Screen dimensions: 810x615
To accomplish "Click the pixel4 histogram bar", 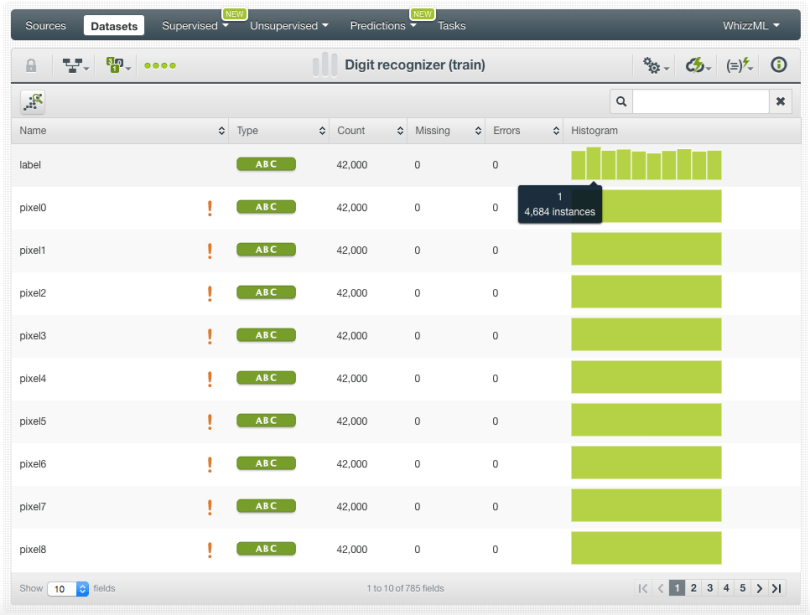I will (x=646, y=378).
